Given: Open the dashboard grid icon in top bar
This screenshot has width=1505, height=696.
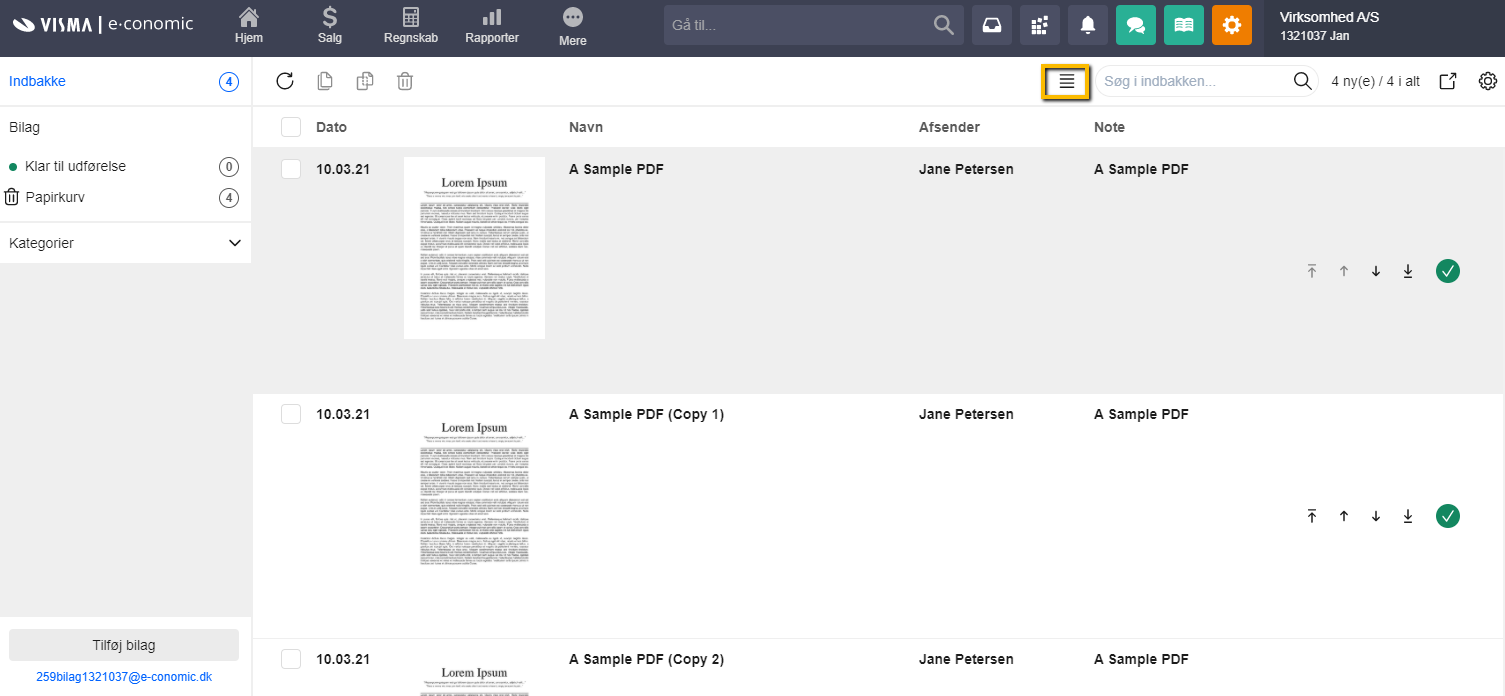Looking at the screenshot, I should (x=1040, y=25).
